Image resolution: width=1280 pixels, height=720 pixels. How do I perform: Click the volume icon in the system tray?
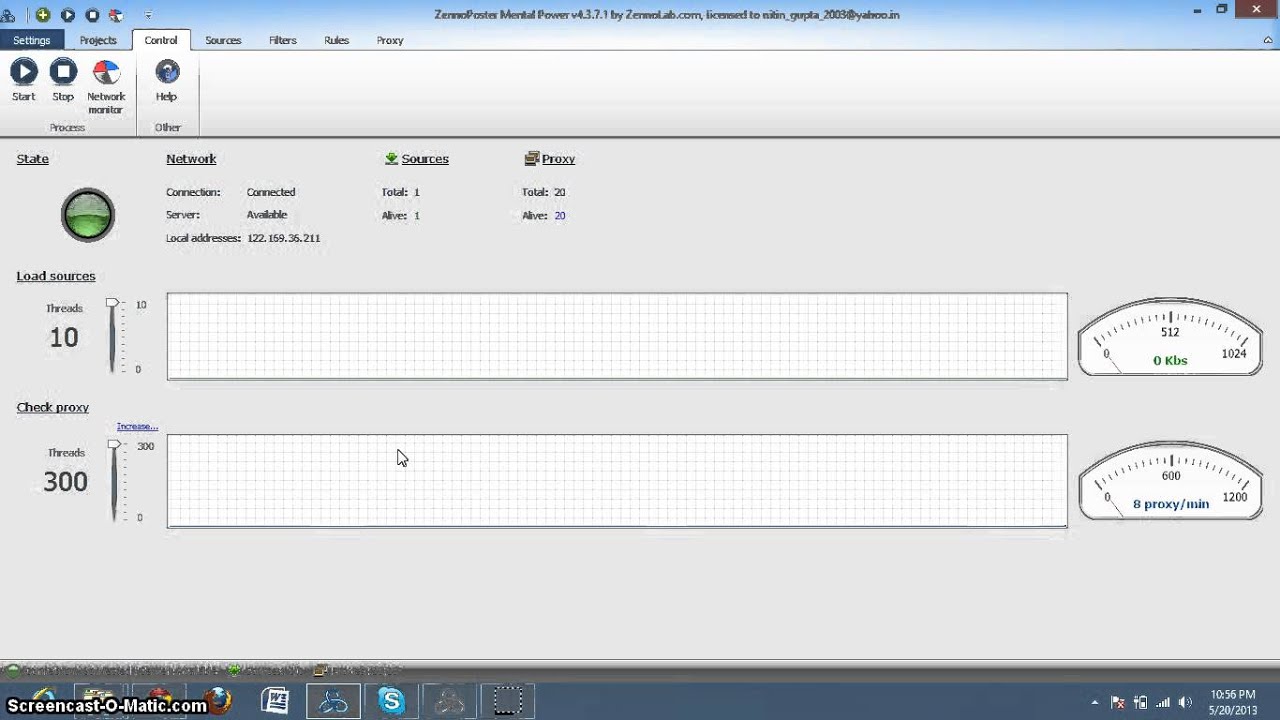pyautogui.click(x=1185, y=702)
